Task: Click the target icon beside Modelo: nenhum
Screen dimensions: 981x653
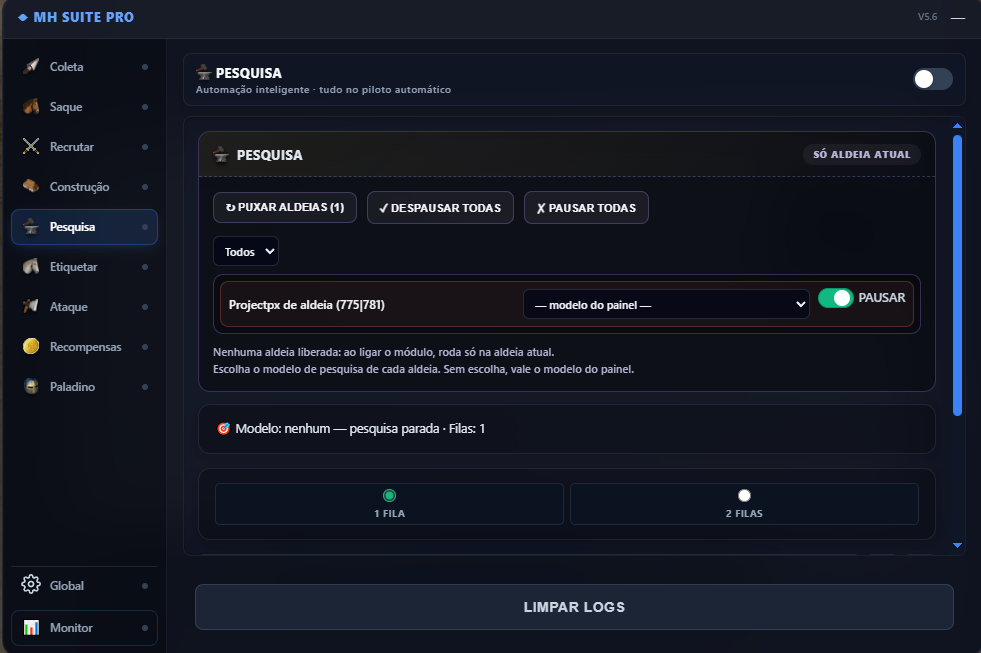Action: pos(223,428)
